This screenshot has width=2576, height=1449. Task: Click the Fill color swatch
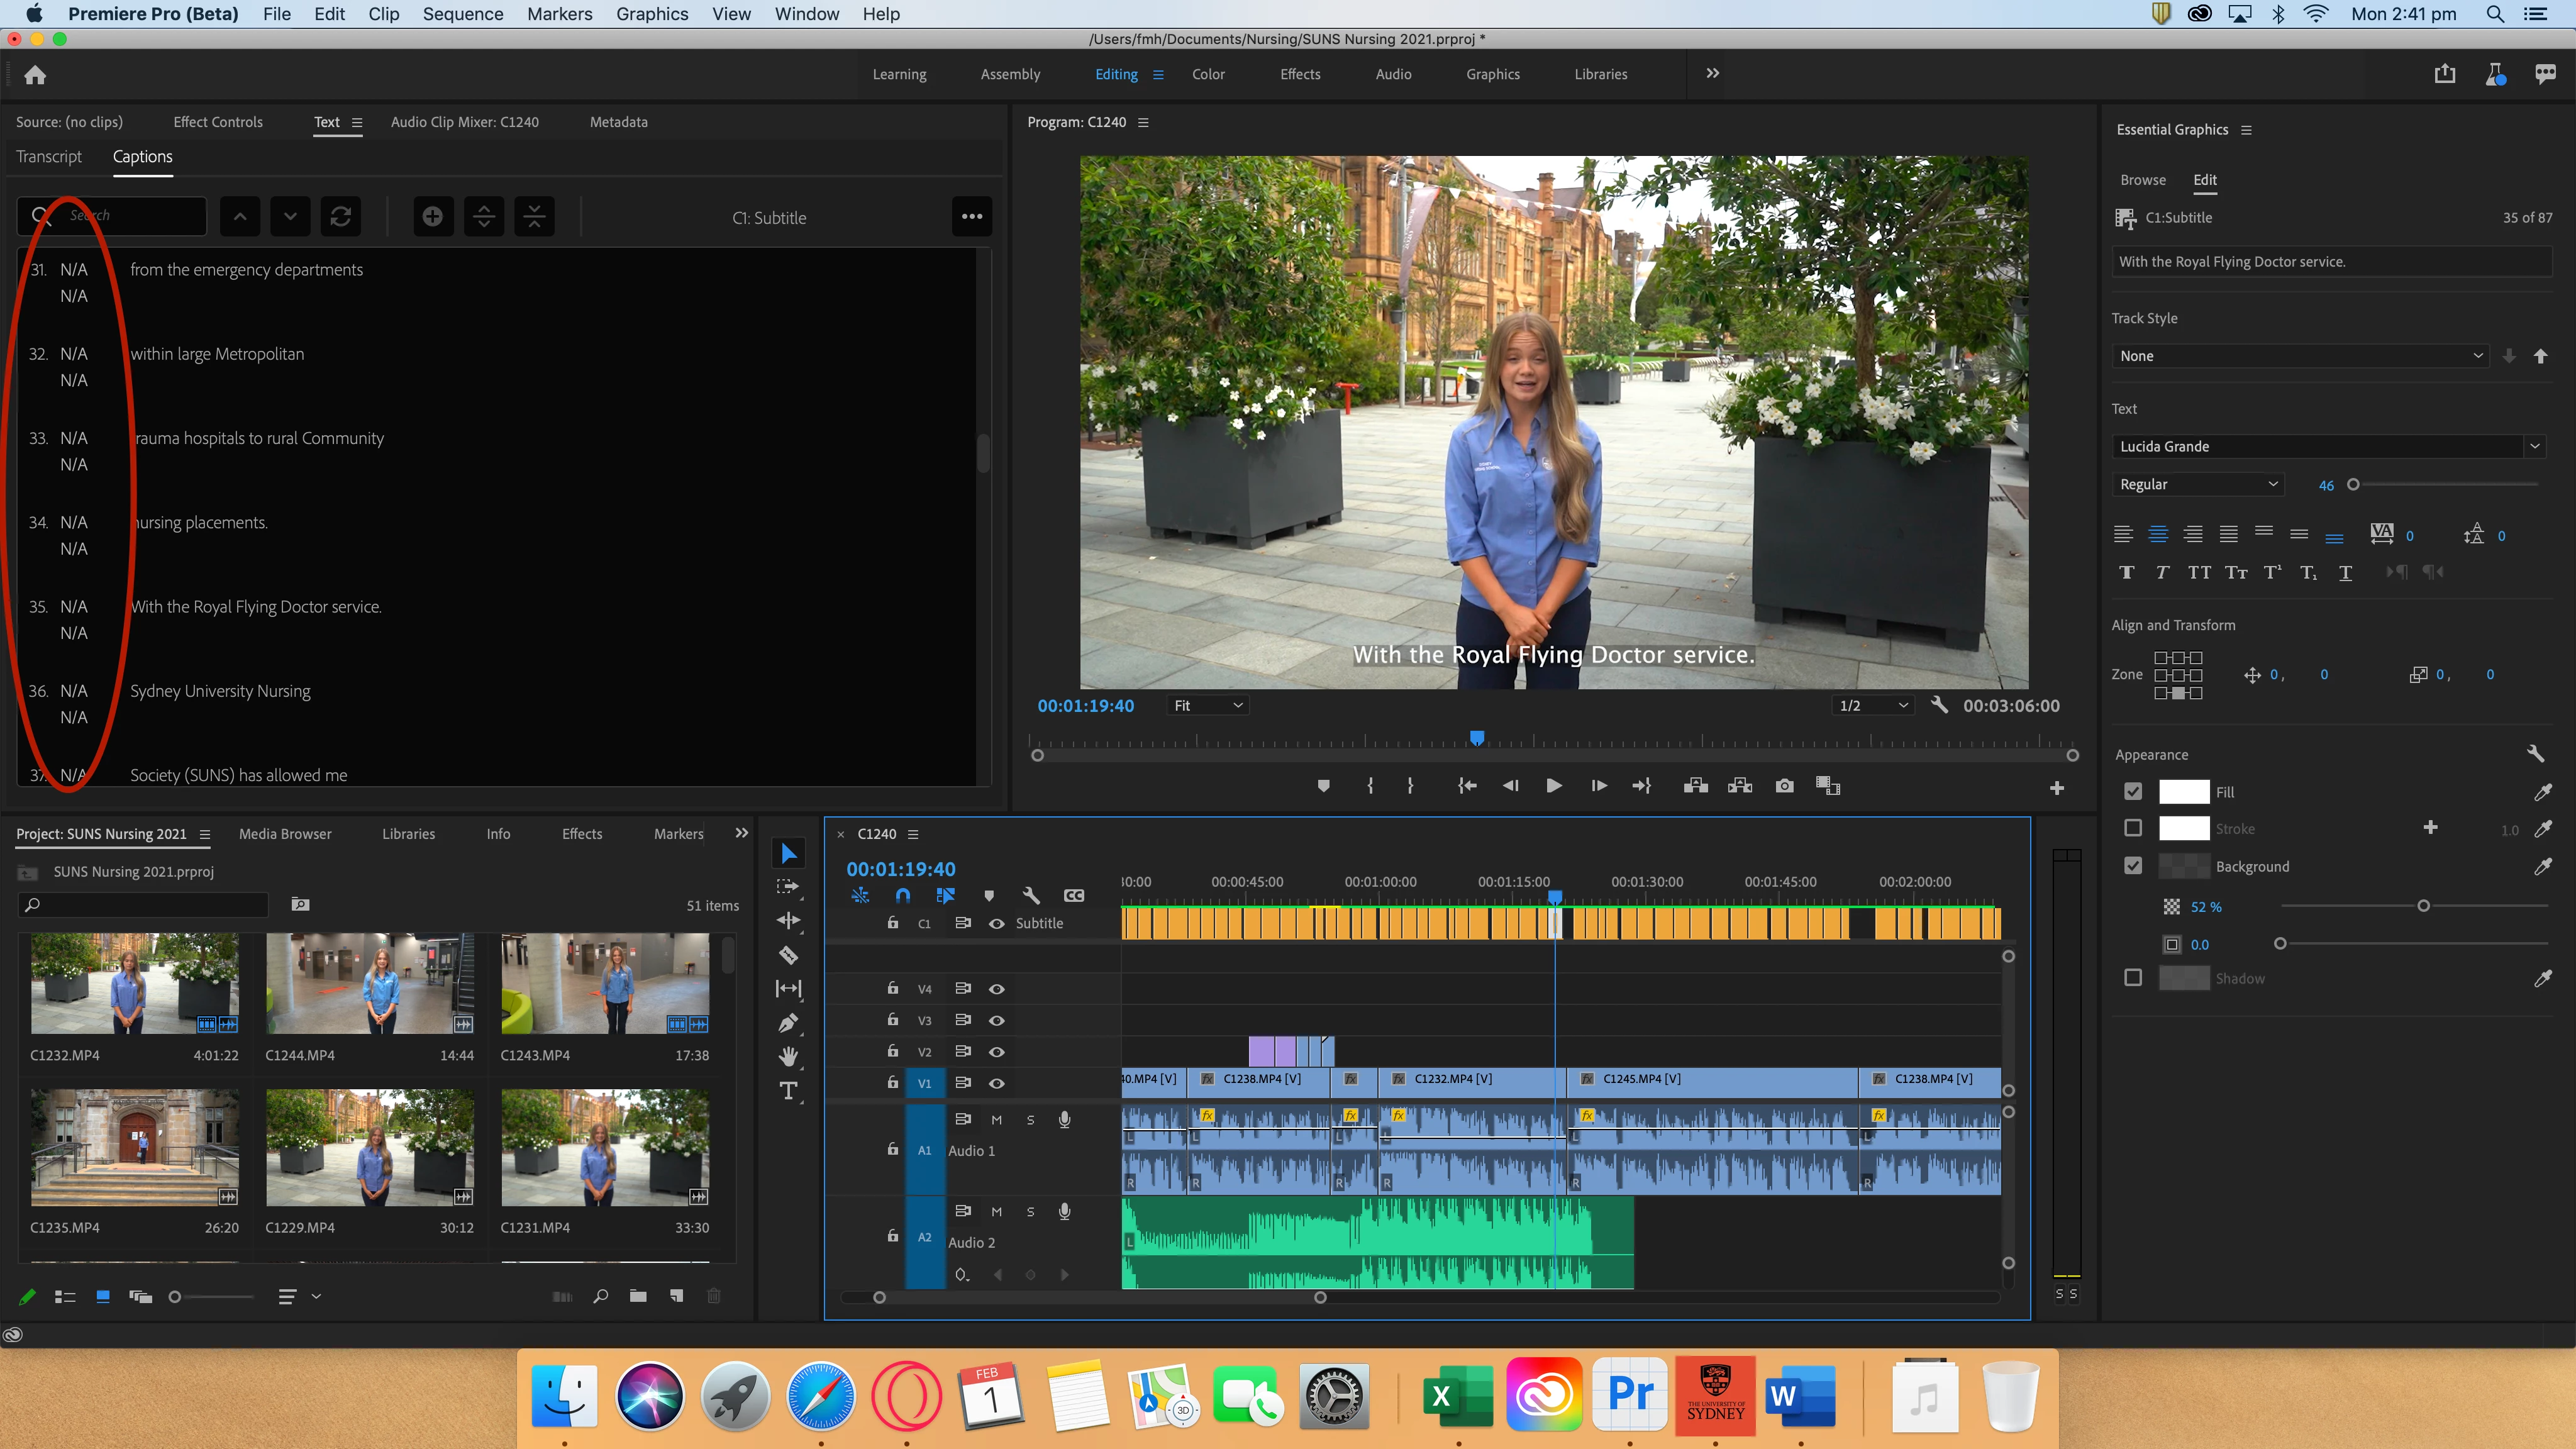click(x=2184, y=792)
